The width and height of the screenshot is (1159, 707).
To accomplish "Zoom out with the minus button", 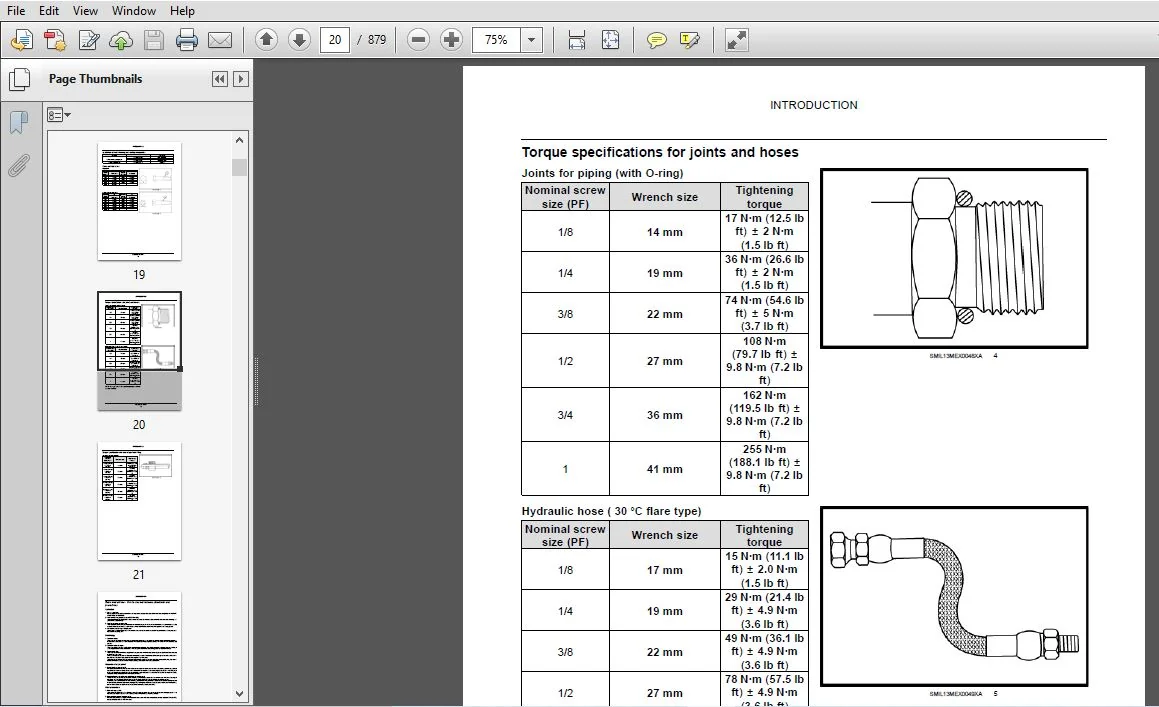I will pos(418,40).
